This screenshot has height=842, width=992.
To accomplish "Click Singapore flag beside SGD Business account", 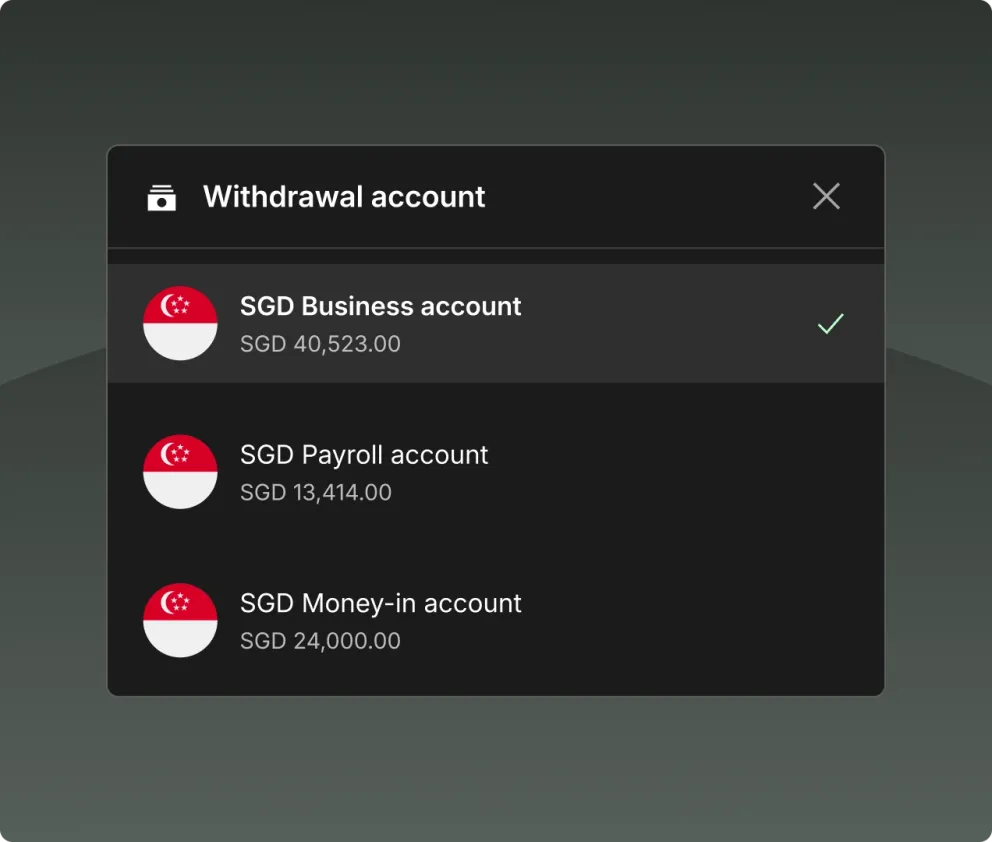I will 180,323.
